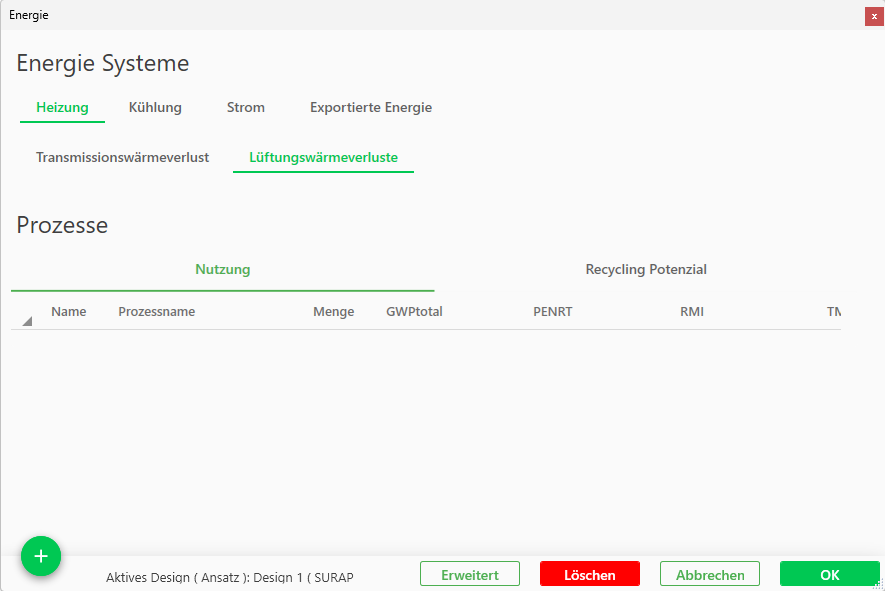Open the Kühlung tab
The image size is (885, 591).
(x=155, y=107)
